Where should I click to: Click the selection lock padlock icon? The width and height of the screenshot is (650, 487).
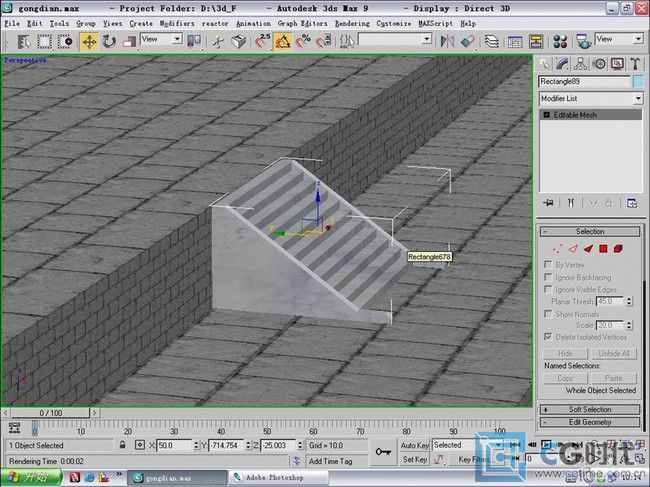123,445
